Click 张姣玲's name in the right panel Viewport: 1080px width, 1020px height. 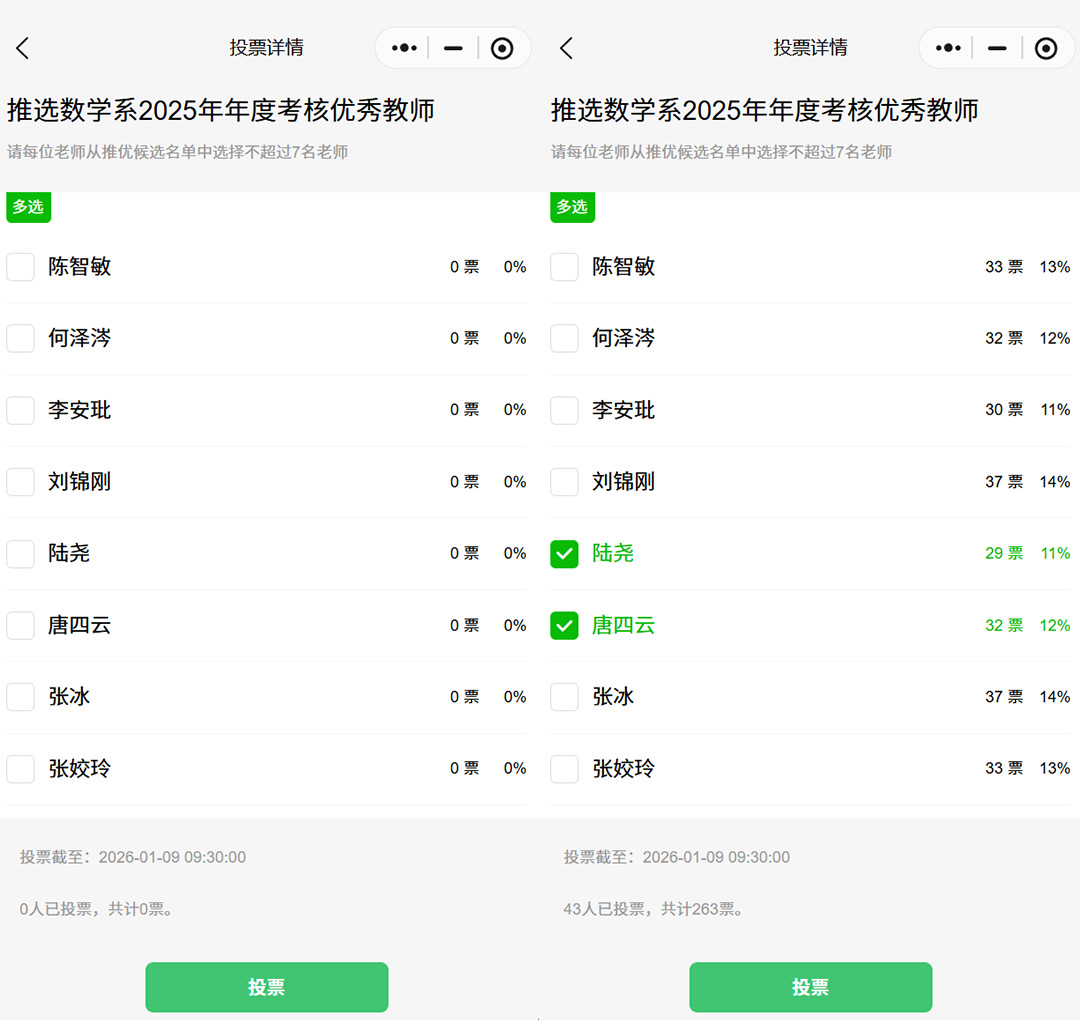(623, 769)
